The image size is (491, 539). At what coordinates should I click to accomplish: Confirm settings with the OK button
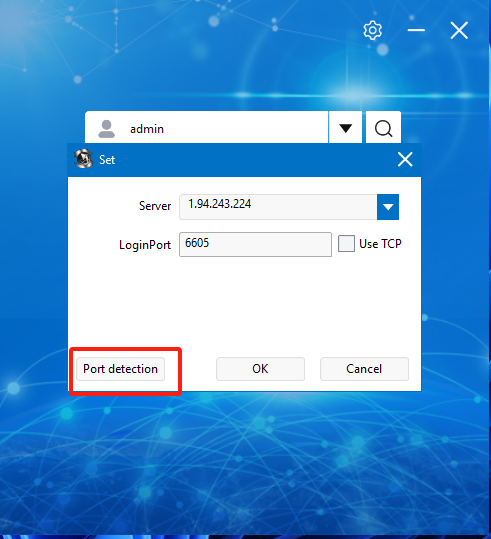tap(260, 369)
